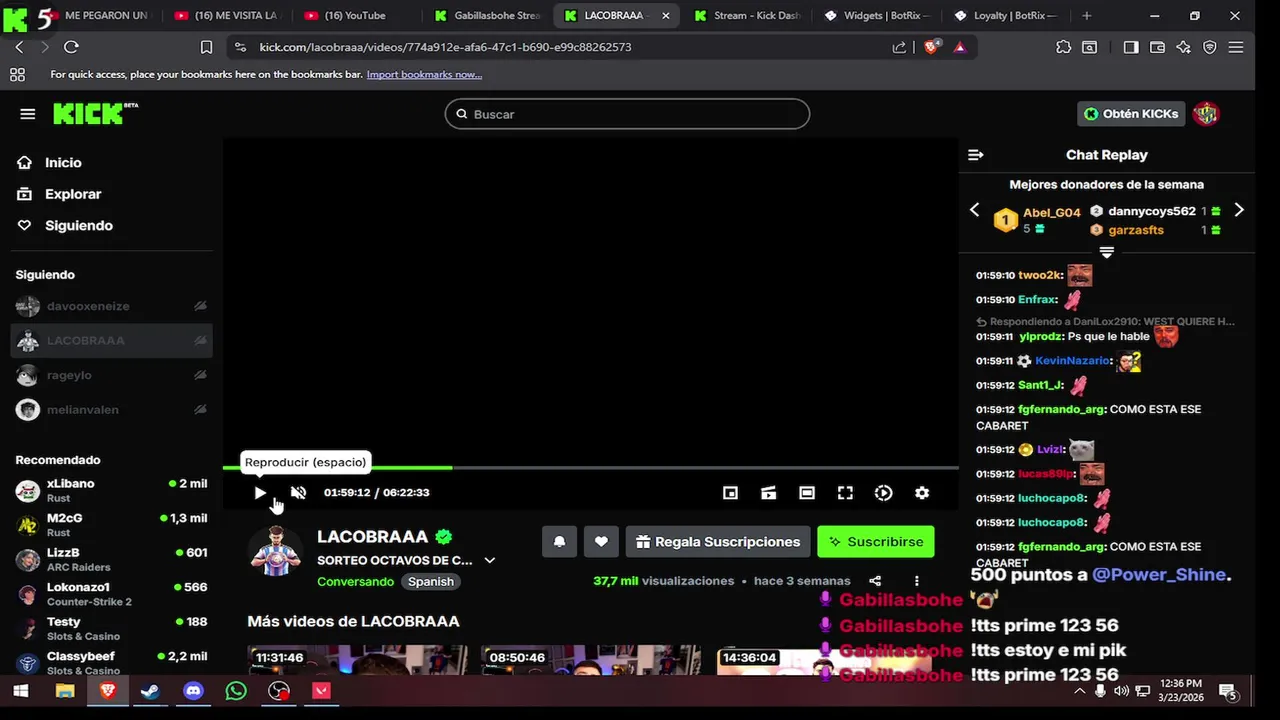The height and width of the screenshot is (720, 1280).
Task: Toggle clip creation icon in player
Action: (x=768, y=493)
